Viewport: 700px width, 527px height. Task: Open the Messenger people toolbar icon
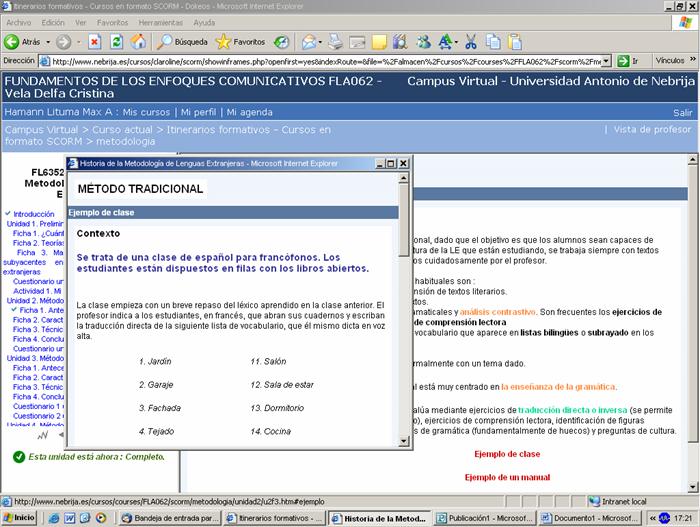coord(423,42)
